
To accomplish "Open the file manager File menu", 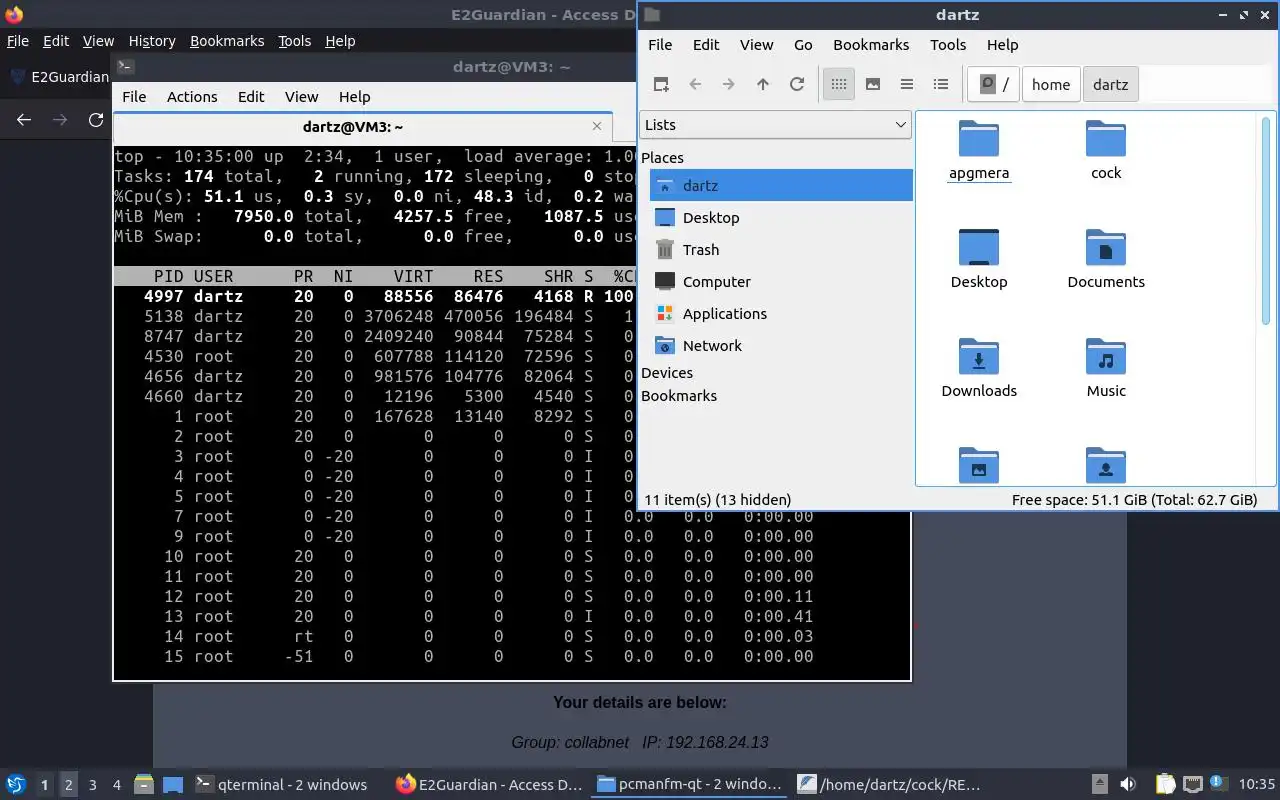I will coord(660,45).
